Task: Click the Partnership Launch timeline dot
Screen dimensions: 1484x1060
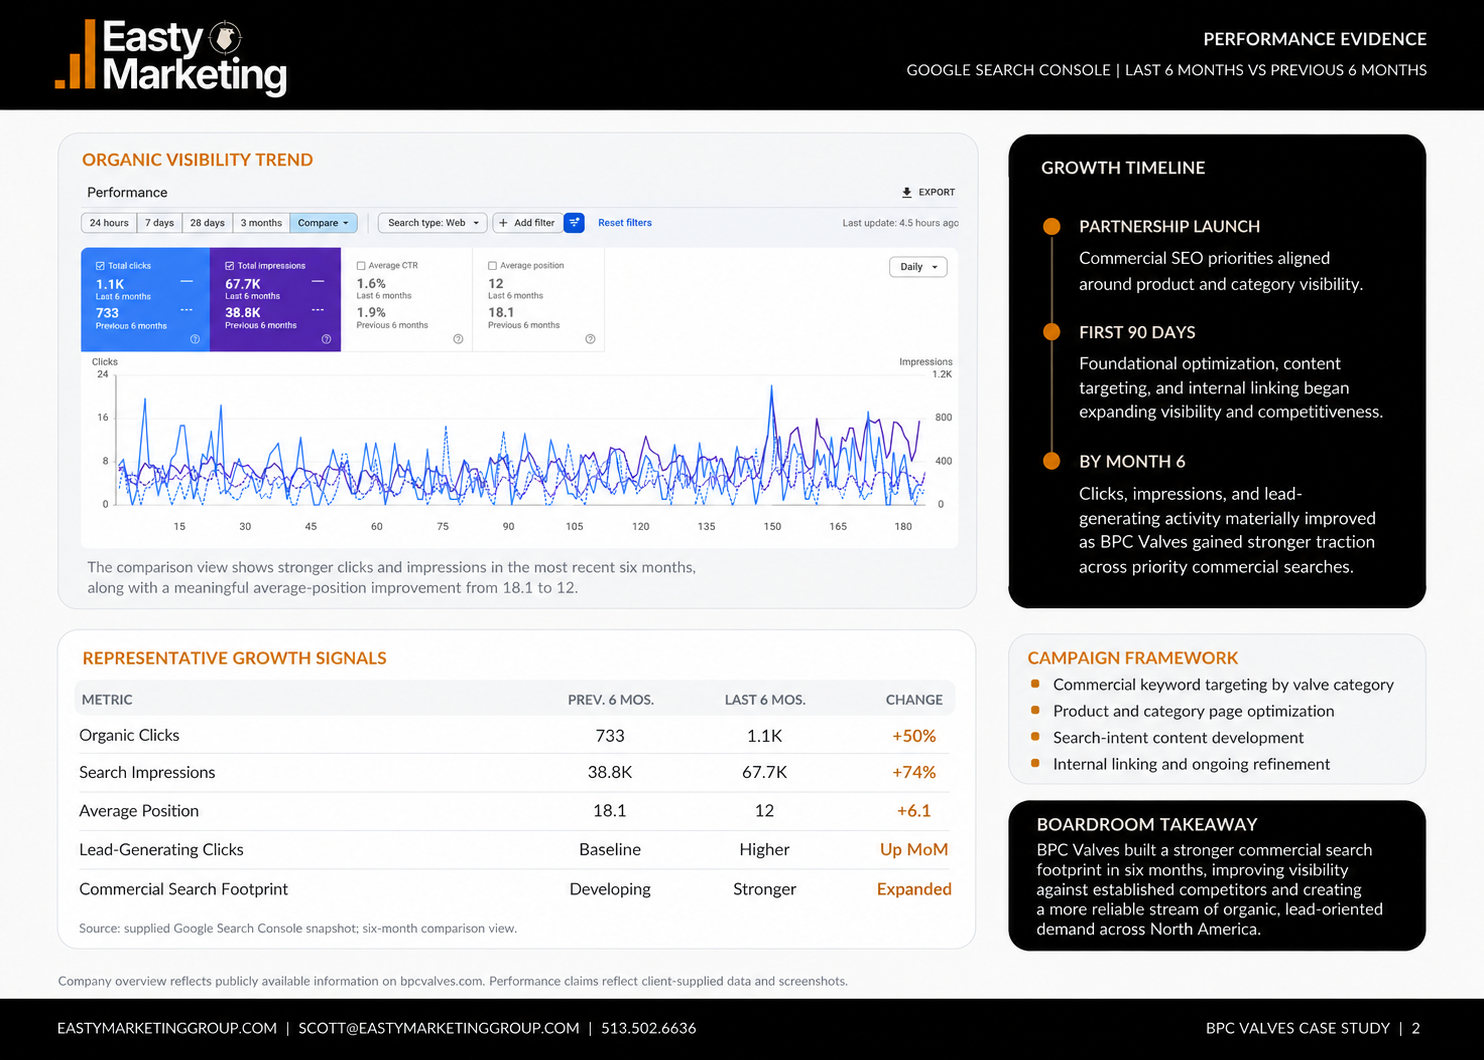Action: tap(1051, 227)
